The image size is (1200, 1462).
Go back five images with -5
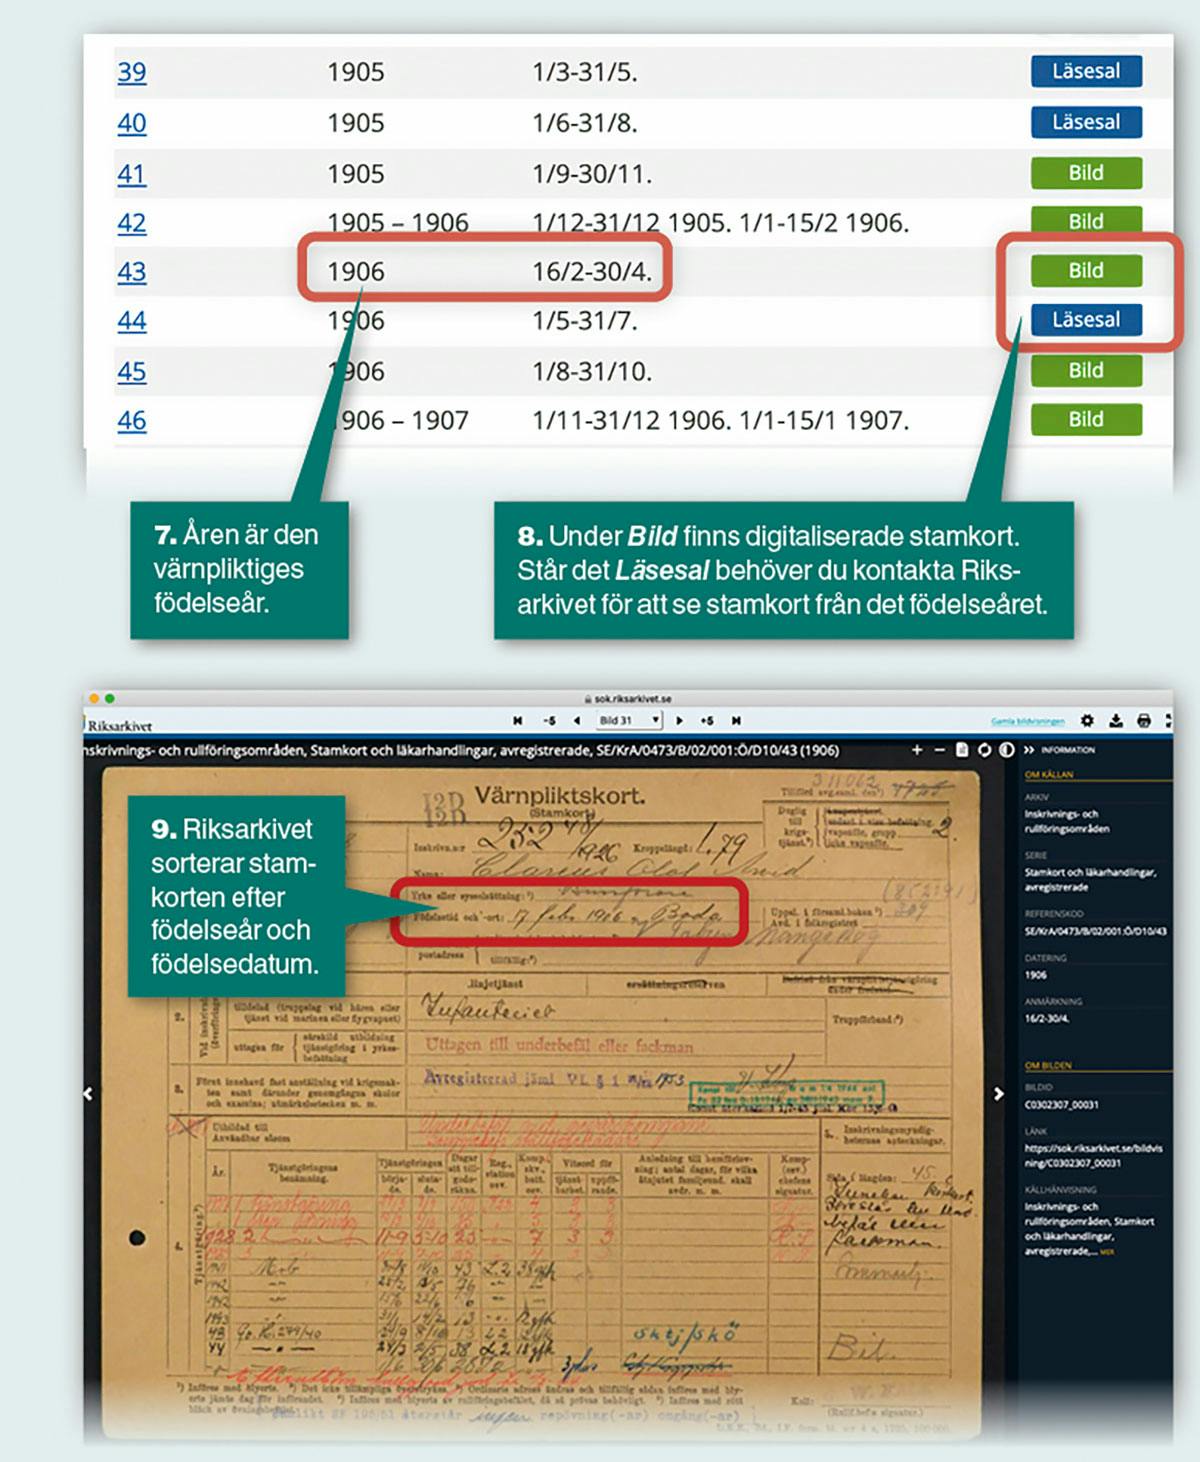[549, 720]
